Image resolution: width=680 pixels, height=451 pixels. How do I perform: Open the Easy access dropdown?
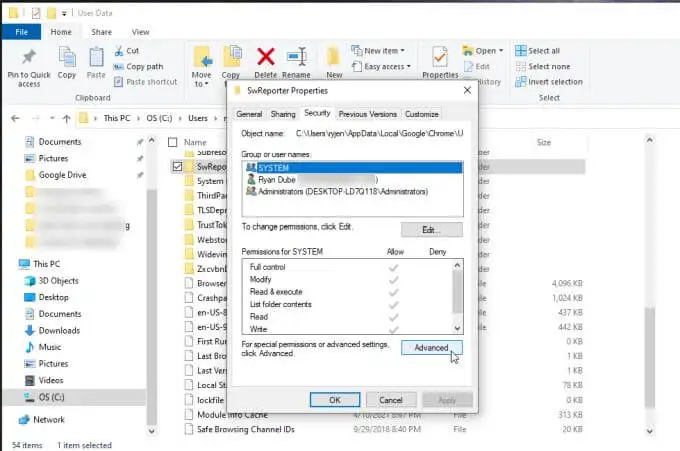click(382, 66)
